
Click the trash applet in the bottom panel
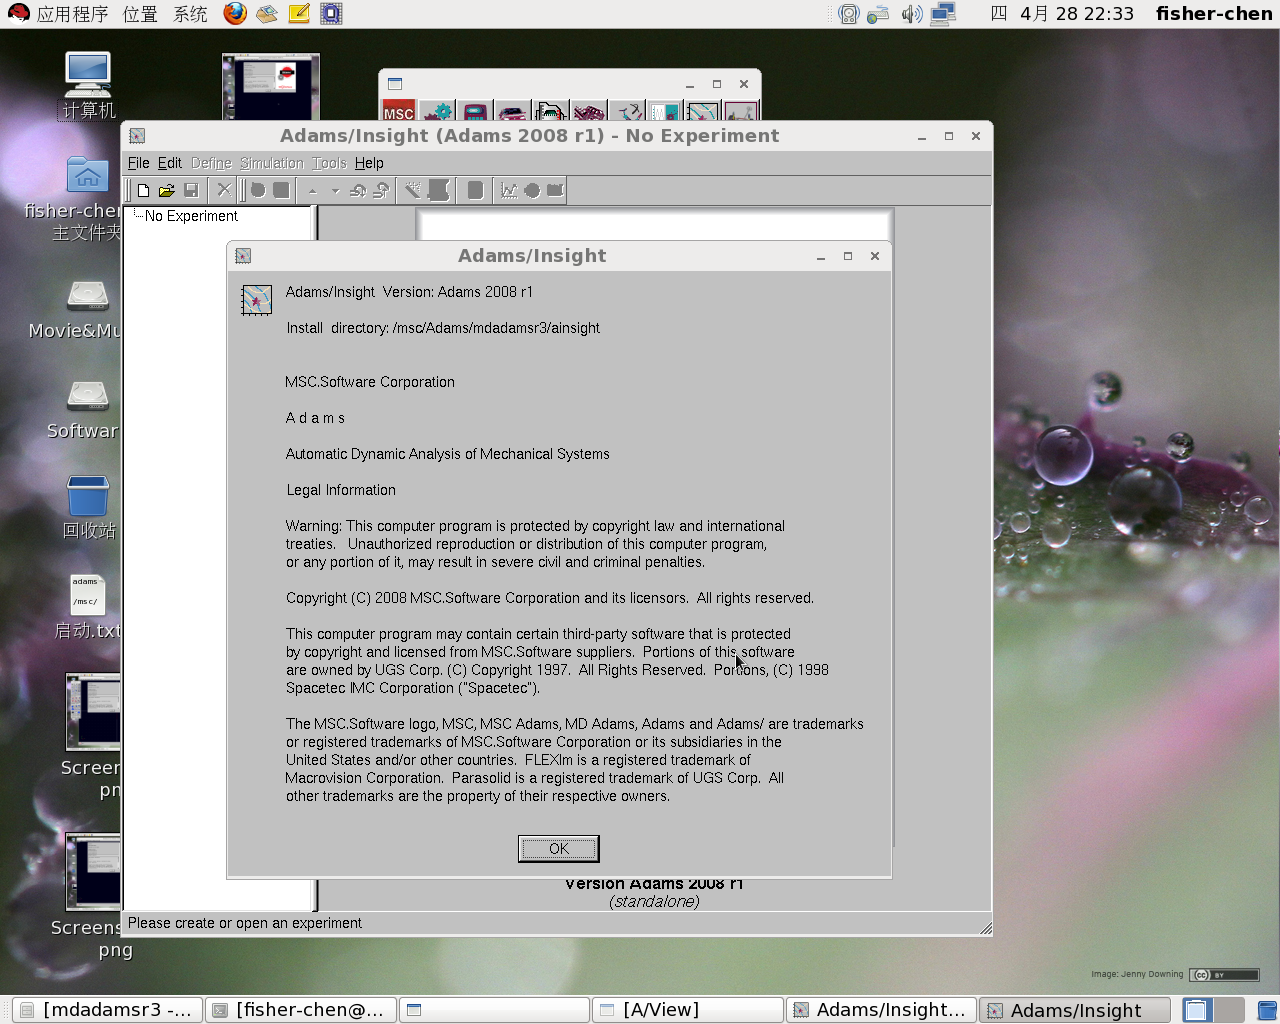pyautogui.click(x=1267, y=1010)
